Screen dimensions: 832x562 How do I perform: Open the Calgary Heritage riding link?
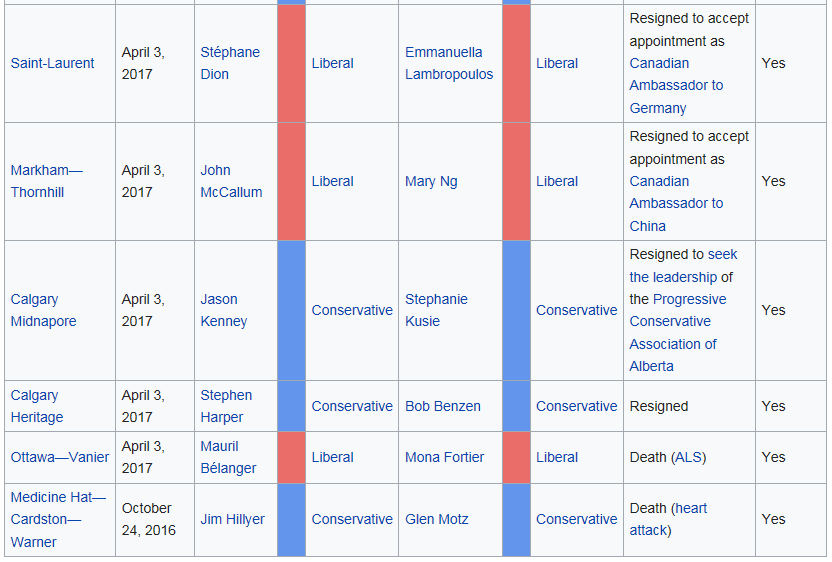point(36,406)
